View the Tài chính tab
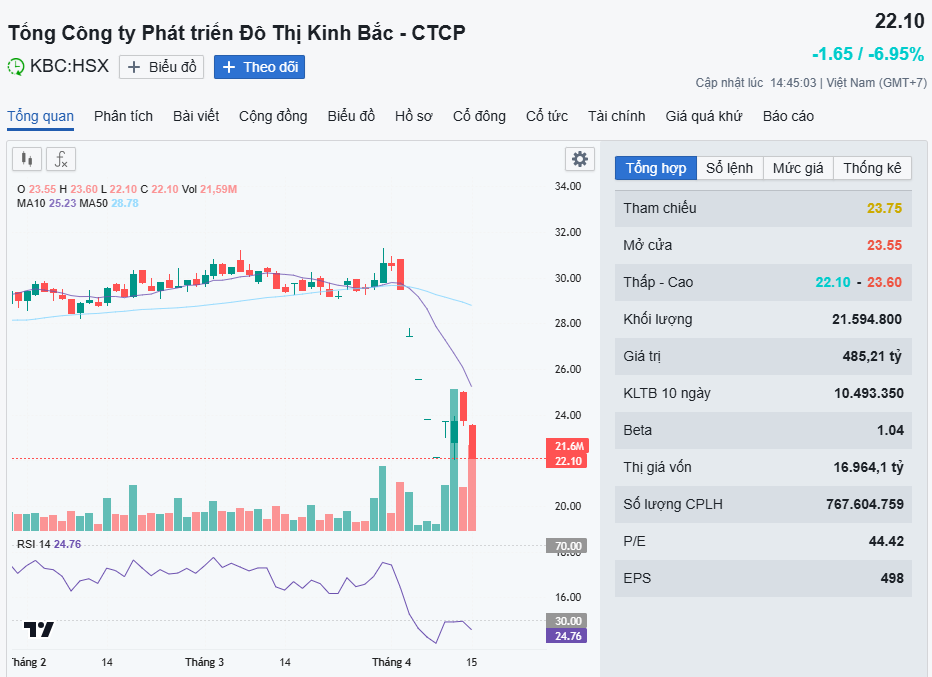Image resolution: width=932 pixels, height=677 pixels. click(617, 116)
